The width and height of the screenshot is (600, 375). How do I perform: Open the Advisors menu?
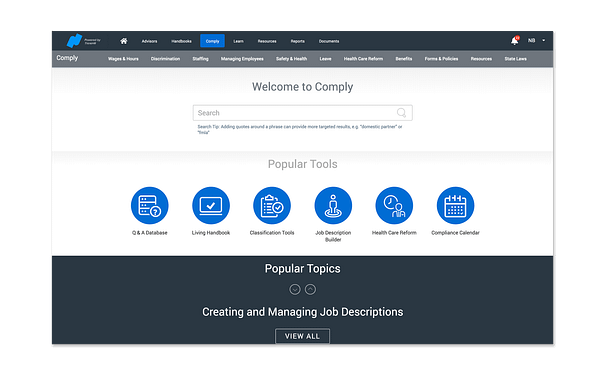[149, 41]
